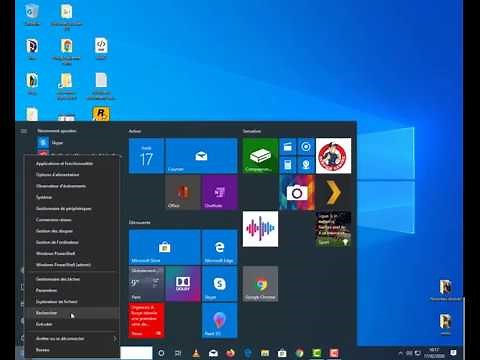Viewport: 480px width, 360px height.
Task: Open the clock and date in tray
Action: point(434,353)
